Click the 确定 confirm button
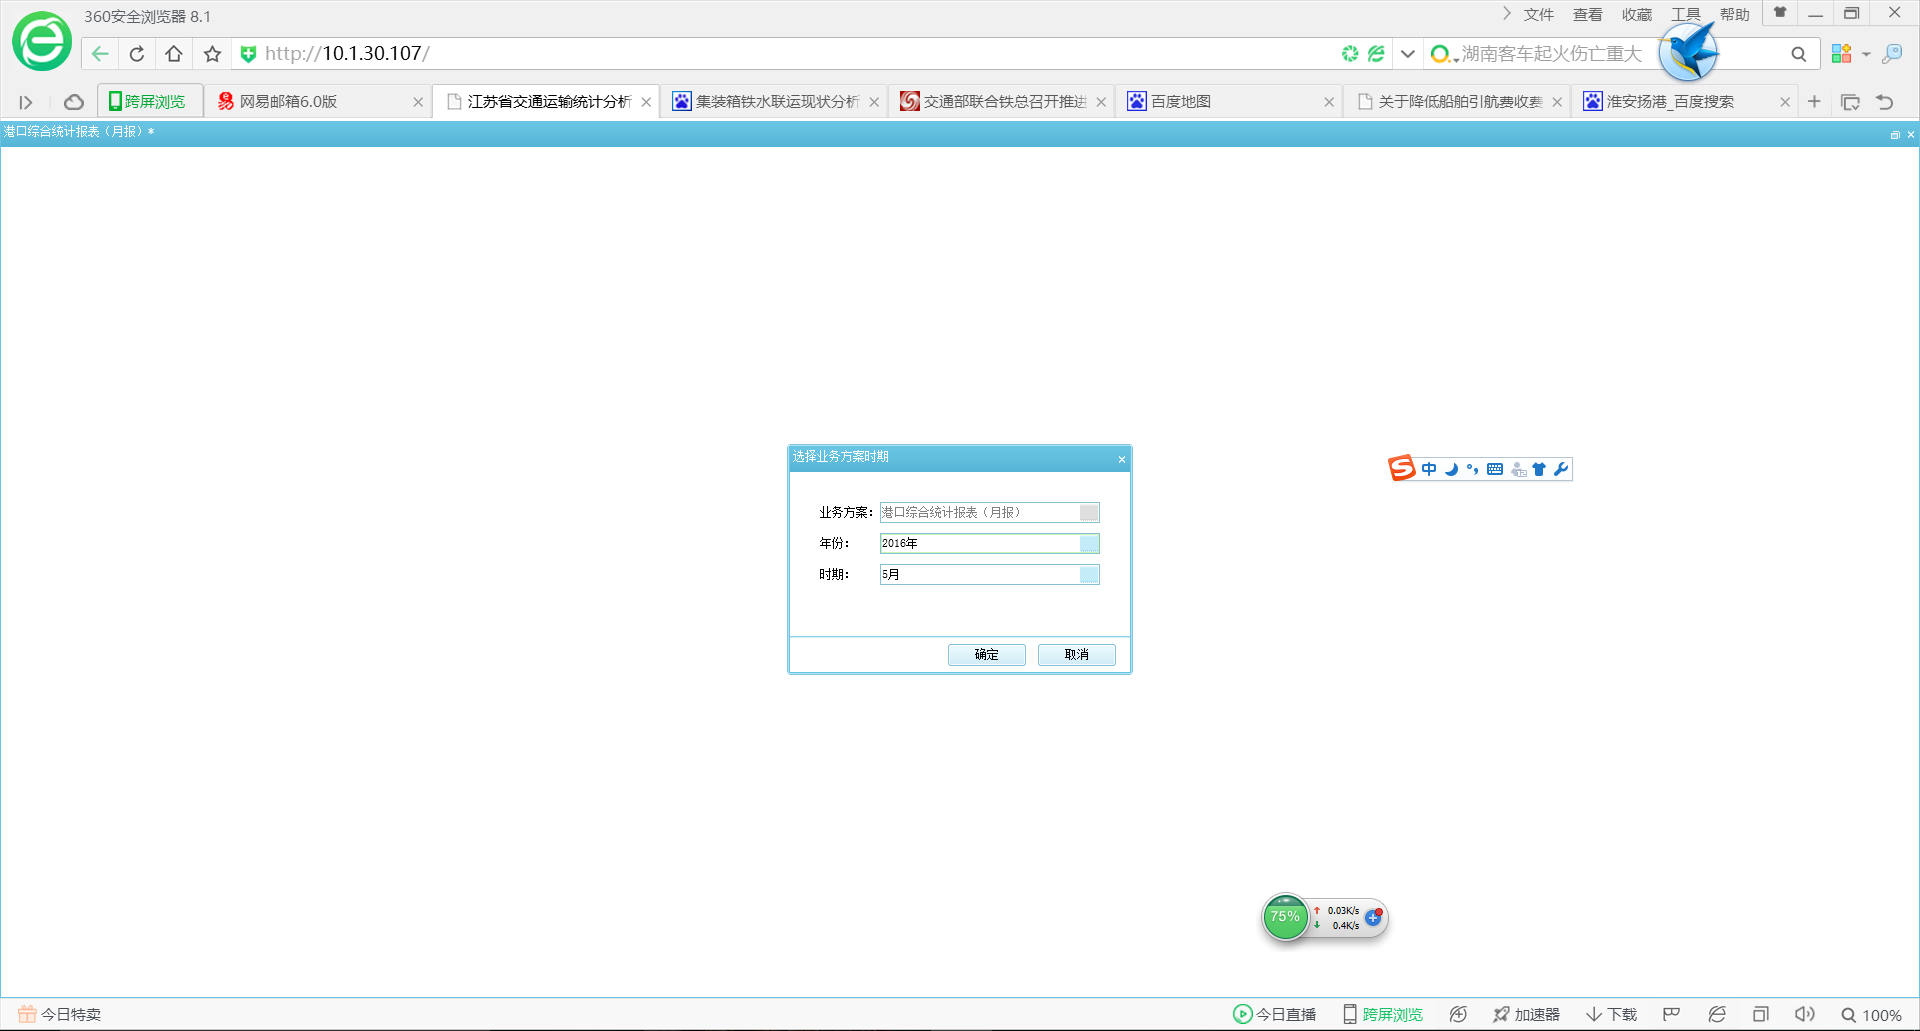The image size is (1920, 1031). tap(986, 654)
